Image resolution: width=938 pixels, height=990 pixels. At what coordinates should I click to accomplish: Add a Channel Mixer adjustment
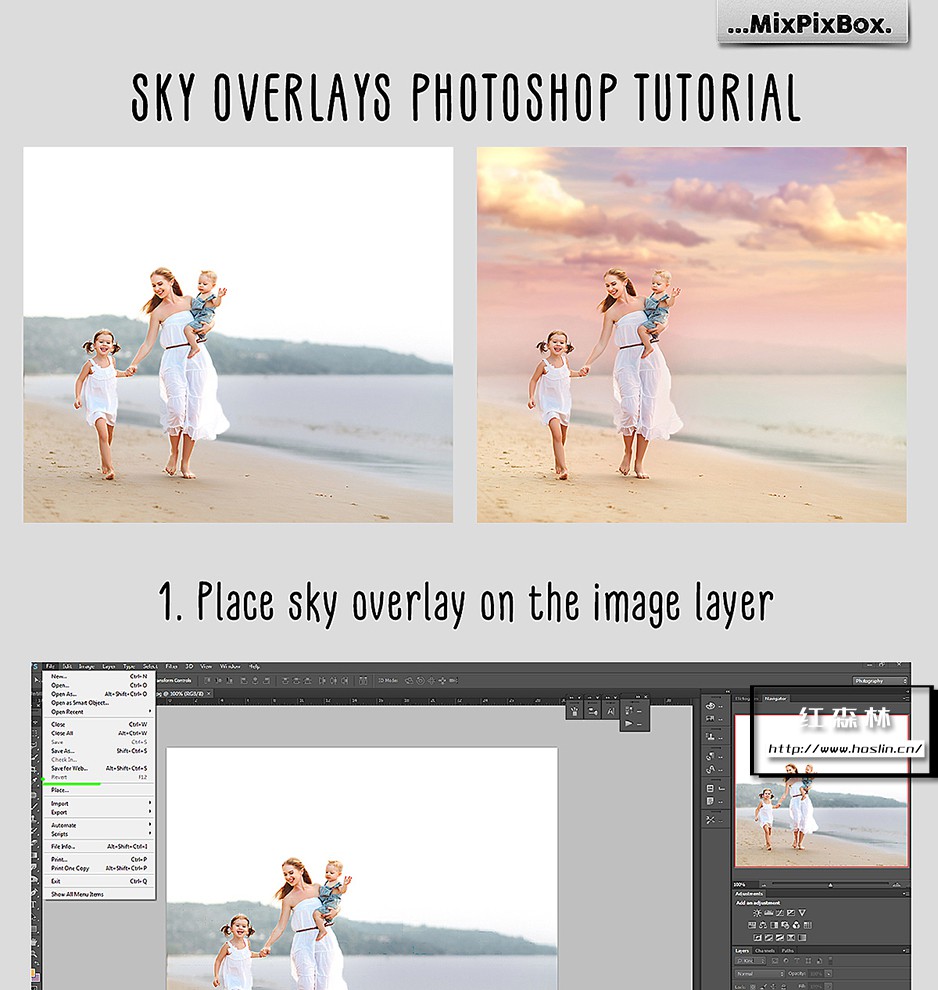tap(796, 925)
